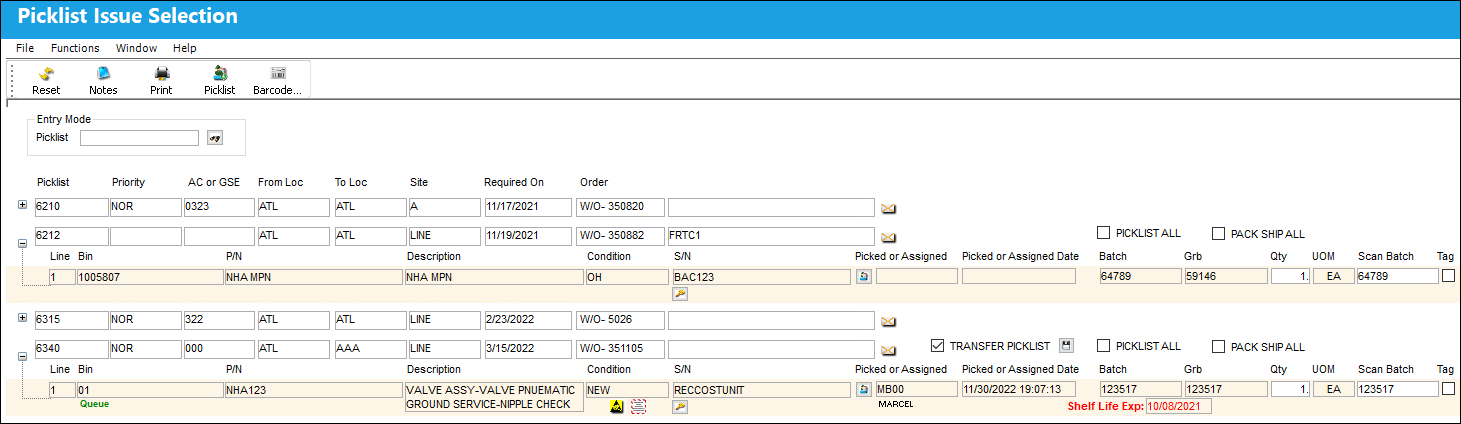Expand picklist 6210 row
The image size is (1461, 424).
23,205
